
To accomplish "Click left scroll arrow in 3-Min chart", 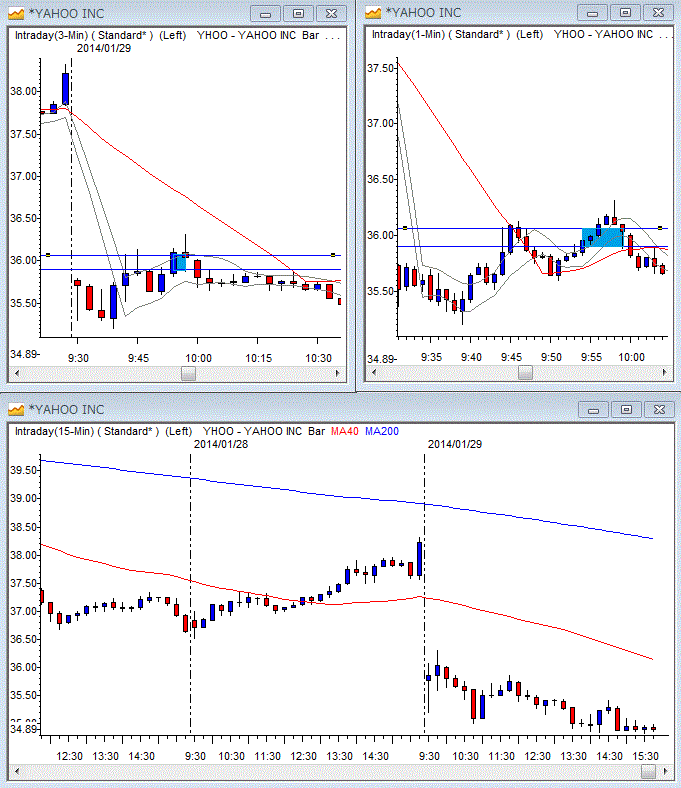I will (17, 373).
